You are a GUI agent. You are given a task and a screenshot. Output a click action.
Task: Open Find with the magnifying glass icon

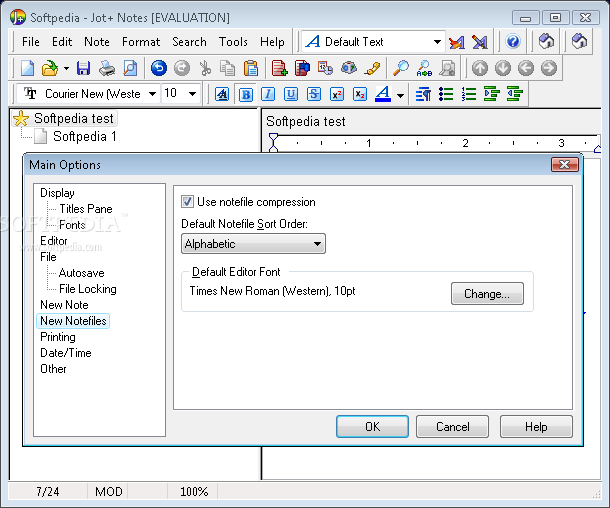[401, 68]
